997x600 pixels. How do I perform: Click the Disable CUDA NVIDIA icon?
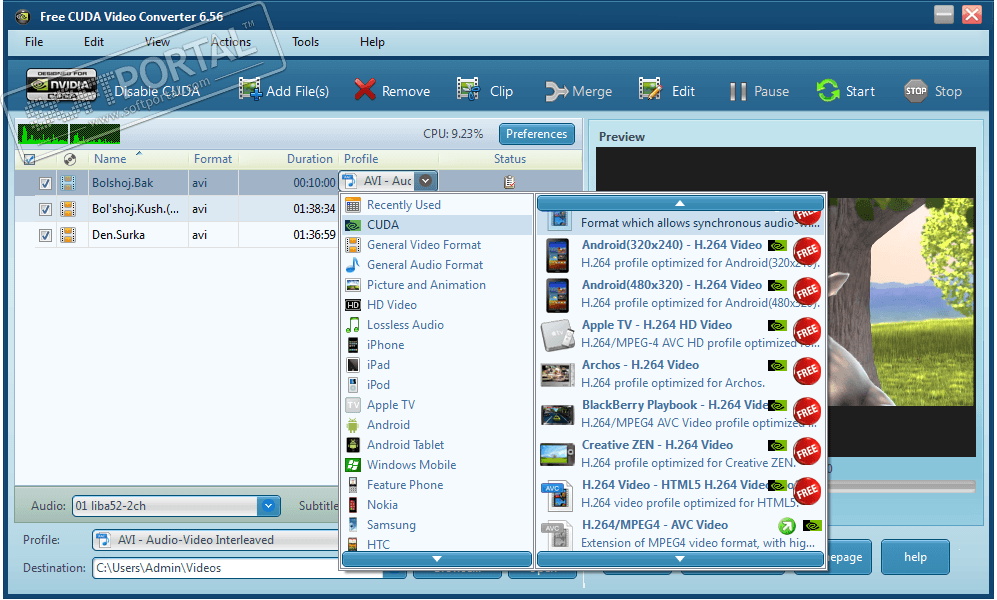click(62, 85)
